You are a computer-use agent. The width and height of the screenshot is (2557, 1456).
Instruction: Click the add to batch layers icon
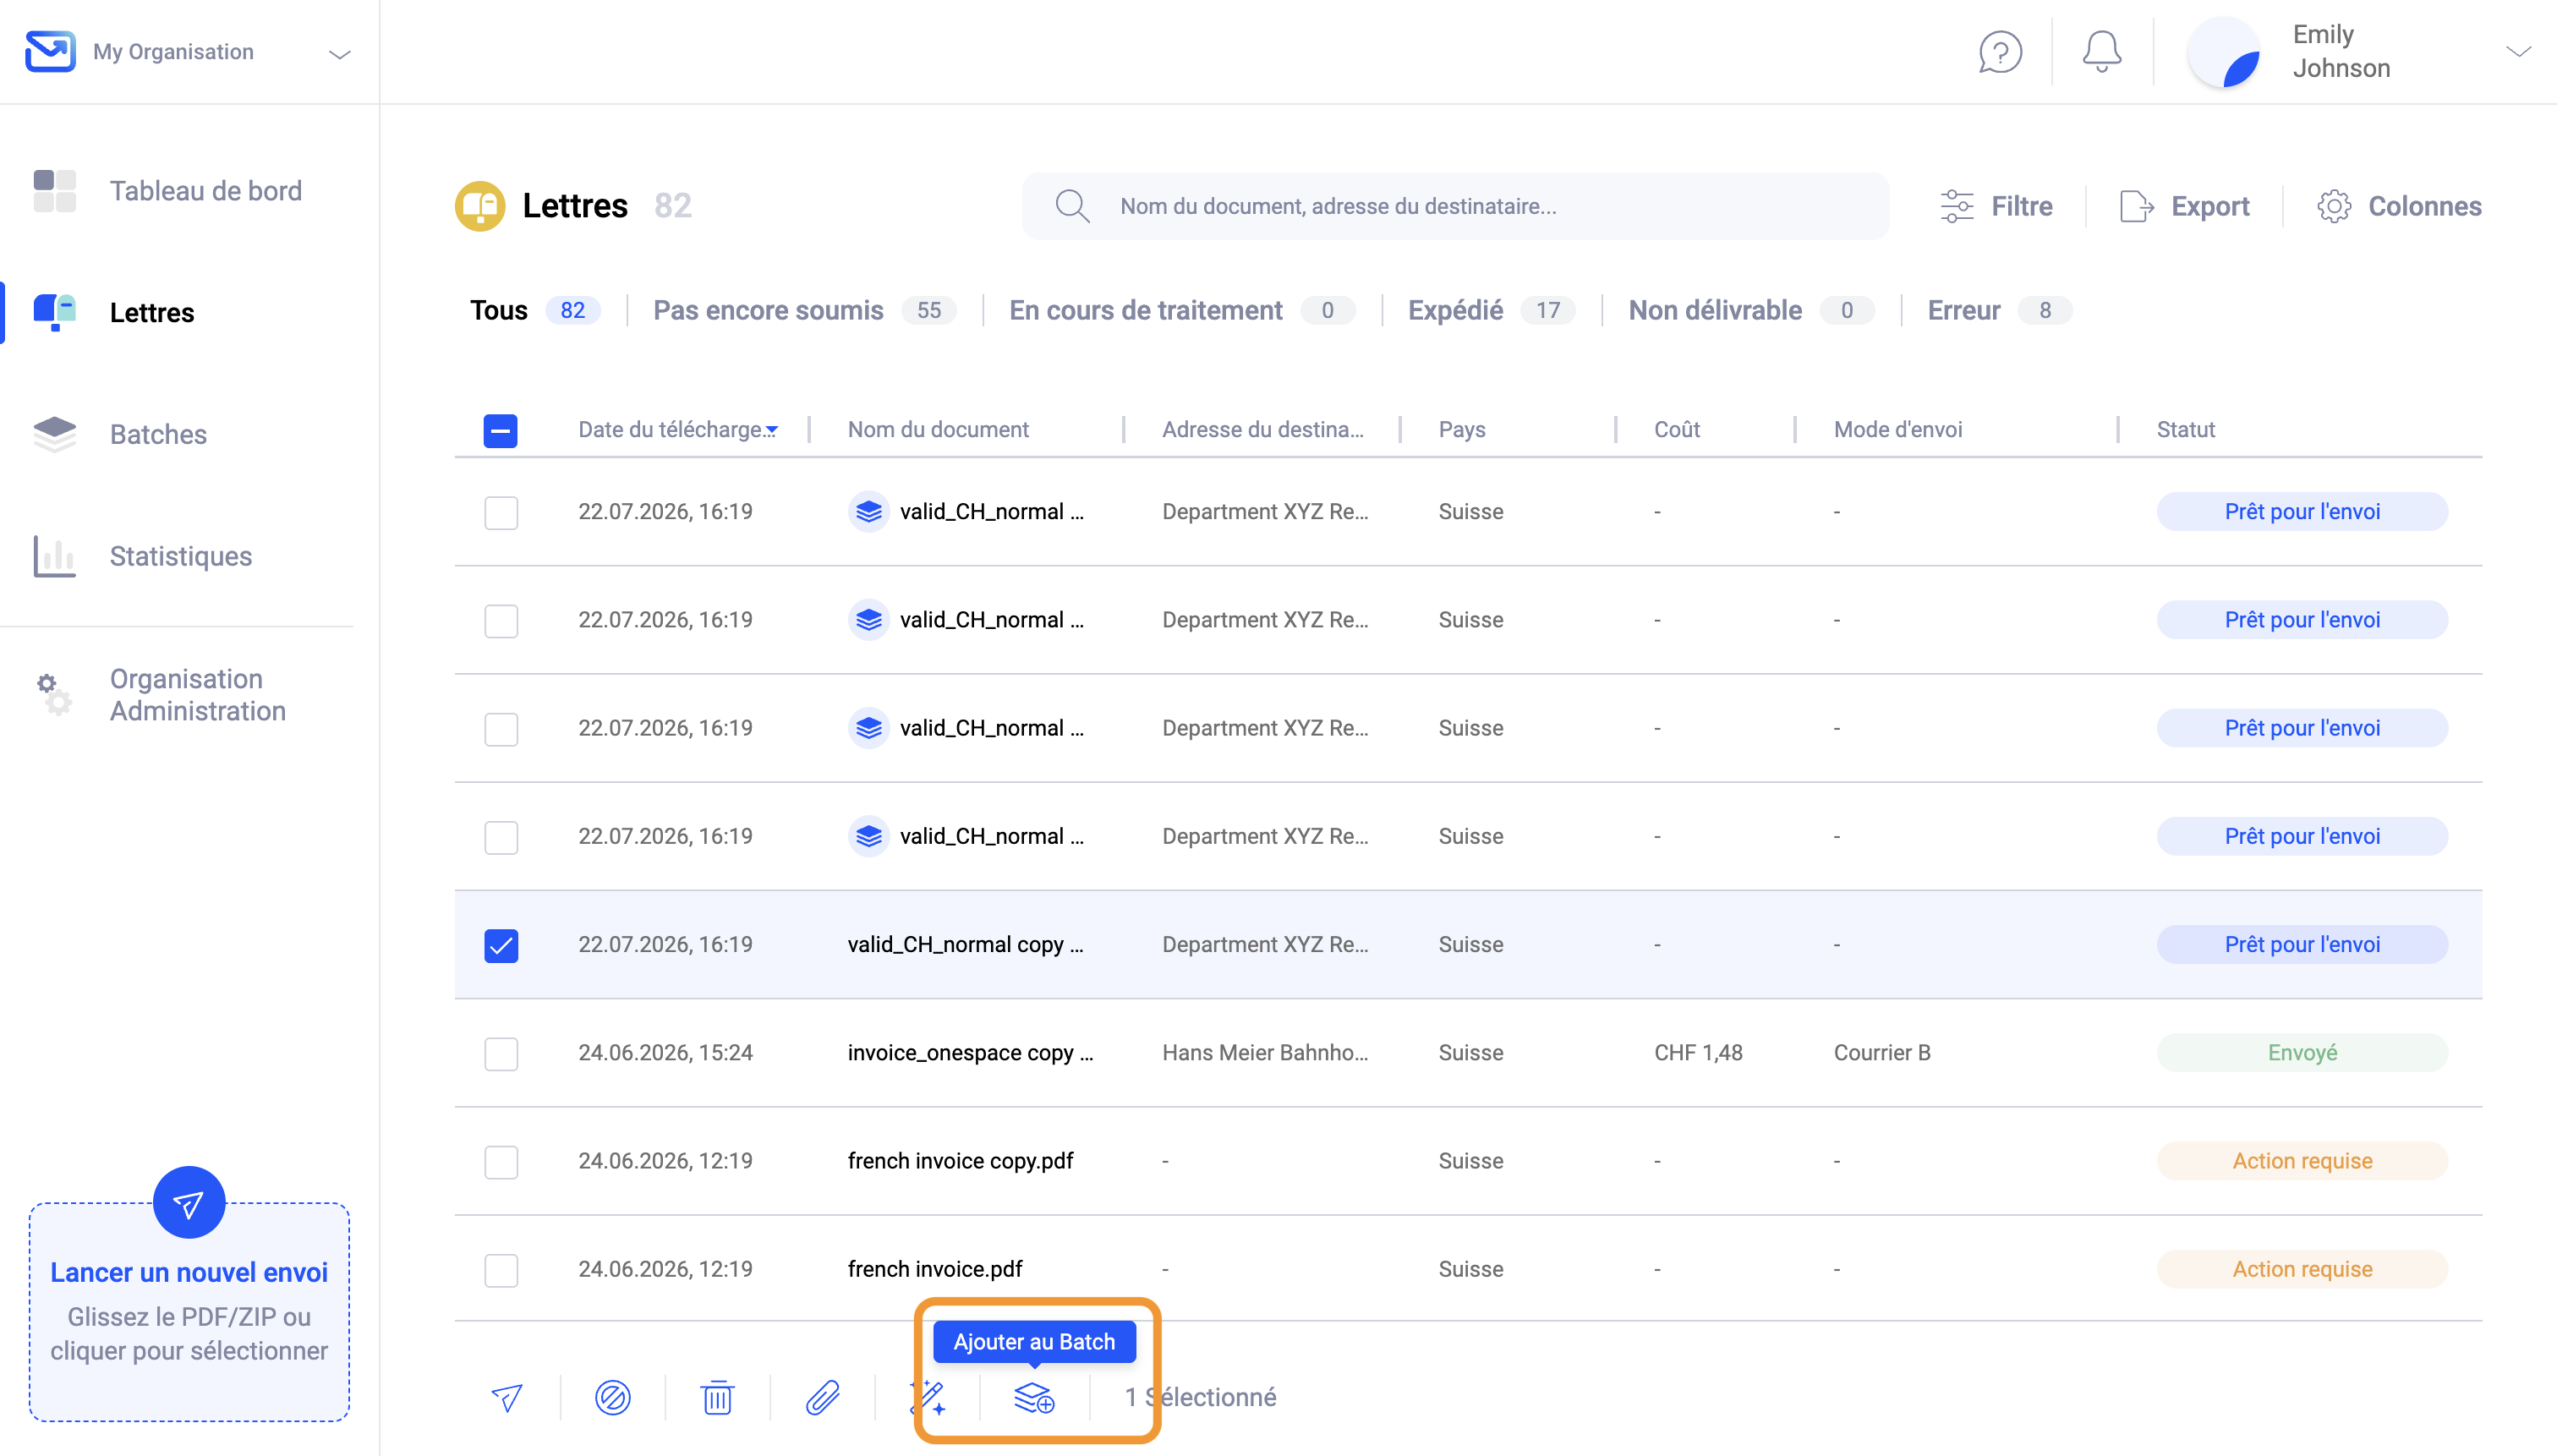[x=1034, y=1397]
